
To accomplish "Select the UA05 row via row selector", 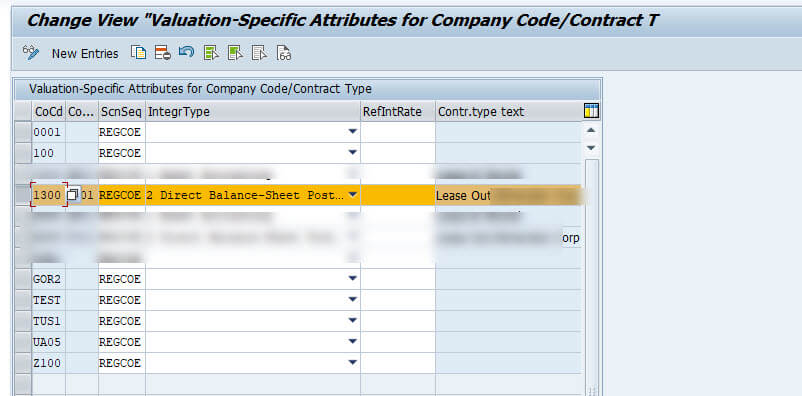I will (23, 342).
